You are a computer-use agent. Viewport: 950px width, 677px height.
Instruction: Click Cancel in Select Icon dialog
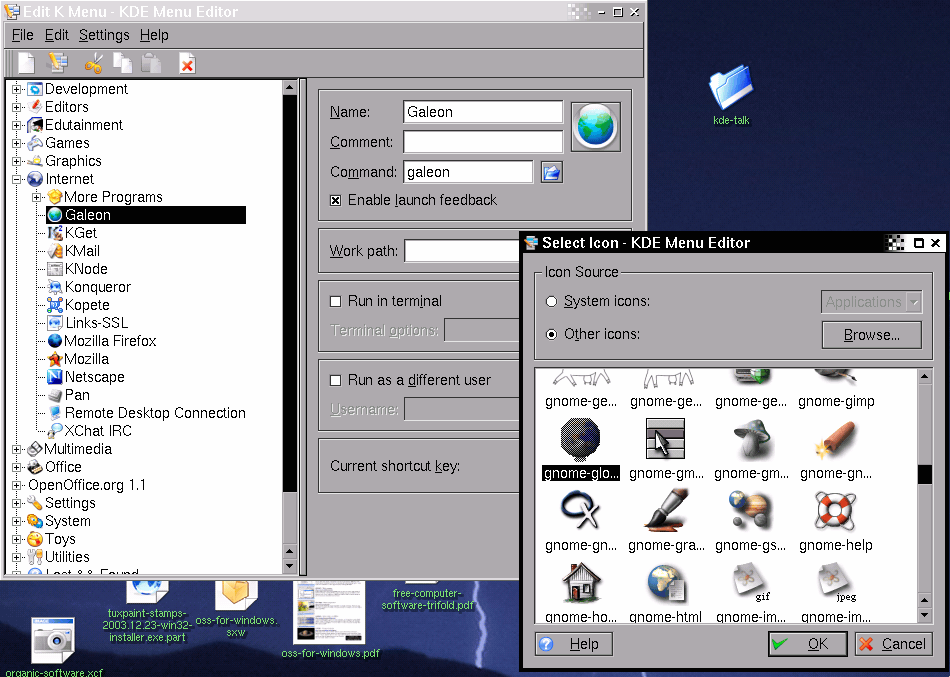(893, 644)
